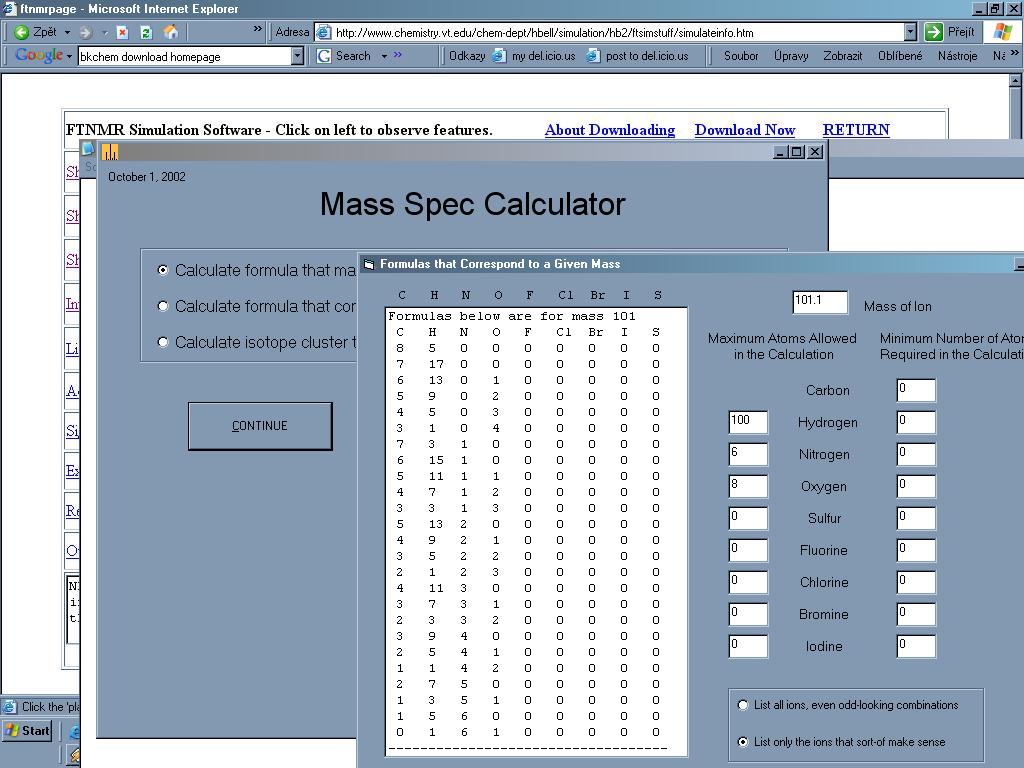Click the Google Search button
Screen dimensions: 1024x768
coord(344,56)
